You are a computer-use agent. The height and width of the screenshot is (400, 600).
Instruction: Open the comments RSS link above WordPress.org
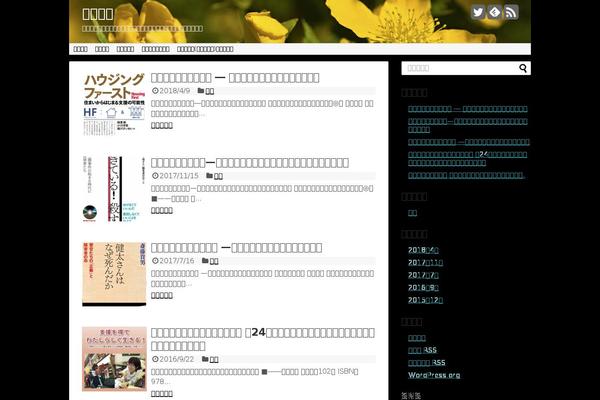click(427, 363)
